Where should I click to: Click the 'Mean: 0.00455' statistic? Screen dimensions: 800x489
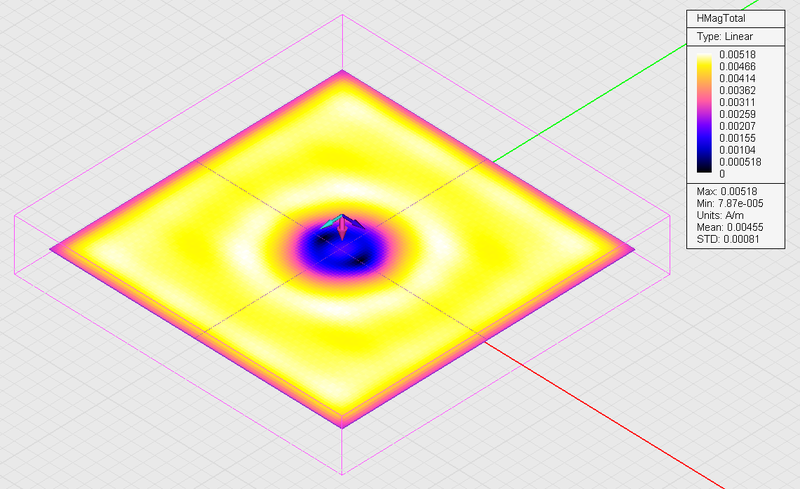(x=730, y=228)
